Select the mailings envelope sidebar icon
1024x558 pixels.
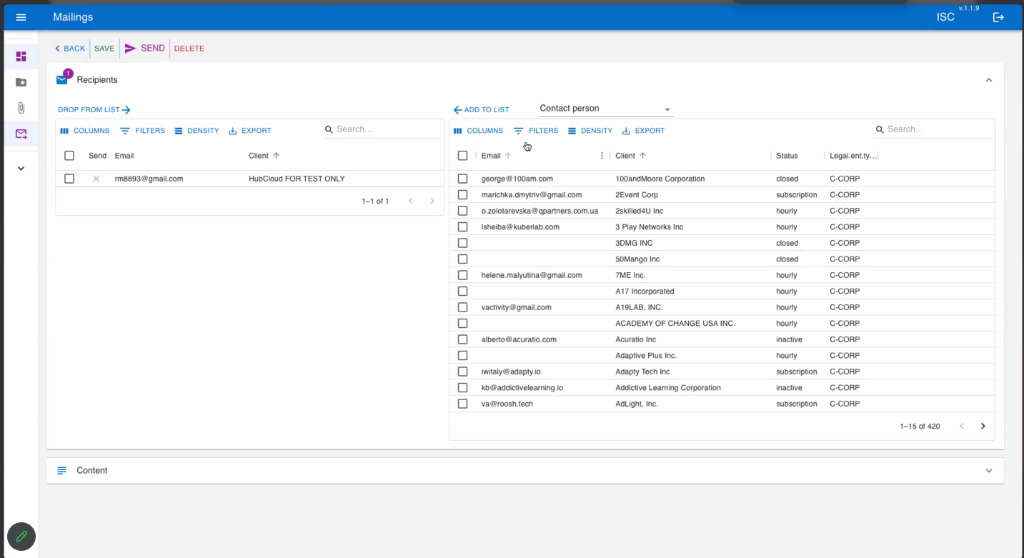tap(21, 134)
